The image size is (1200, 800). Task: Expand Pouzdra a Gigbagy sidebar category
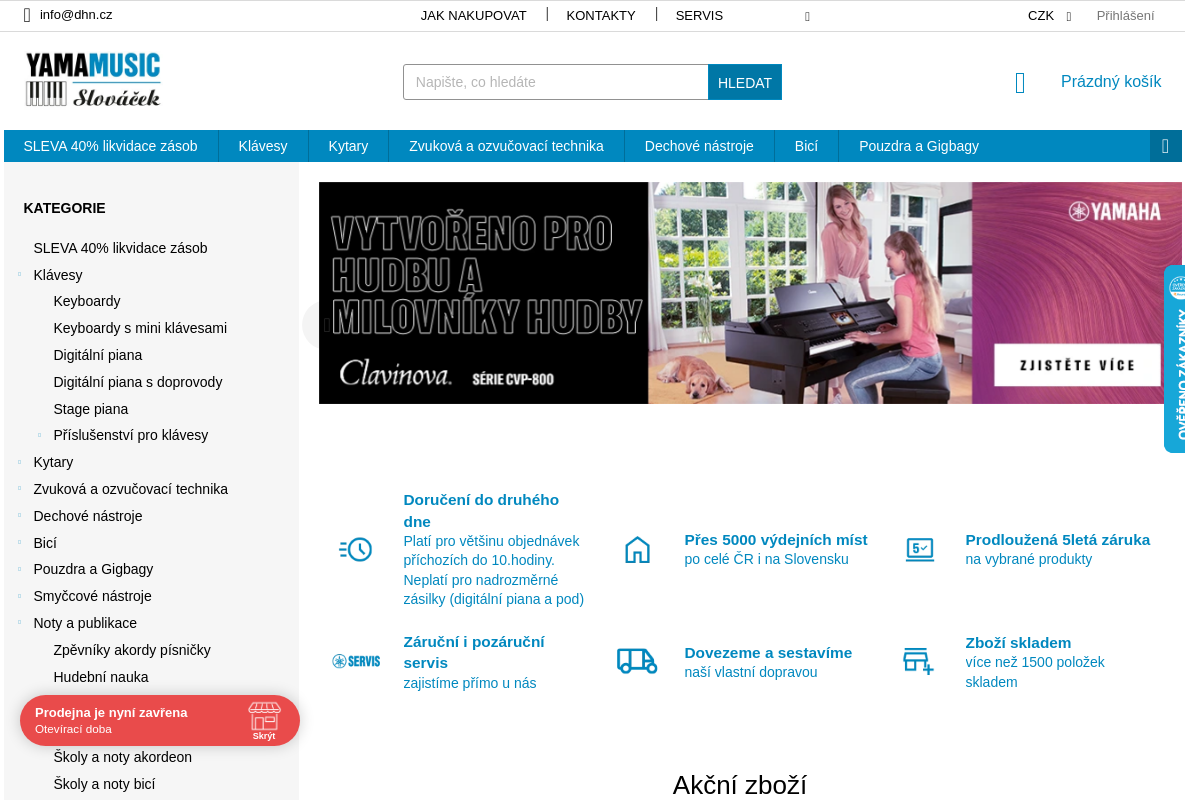point(19,569)
